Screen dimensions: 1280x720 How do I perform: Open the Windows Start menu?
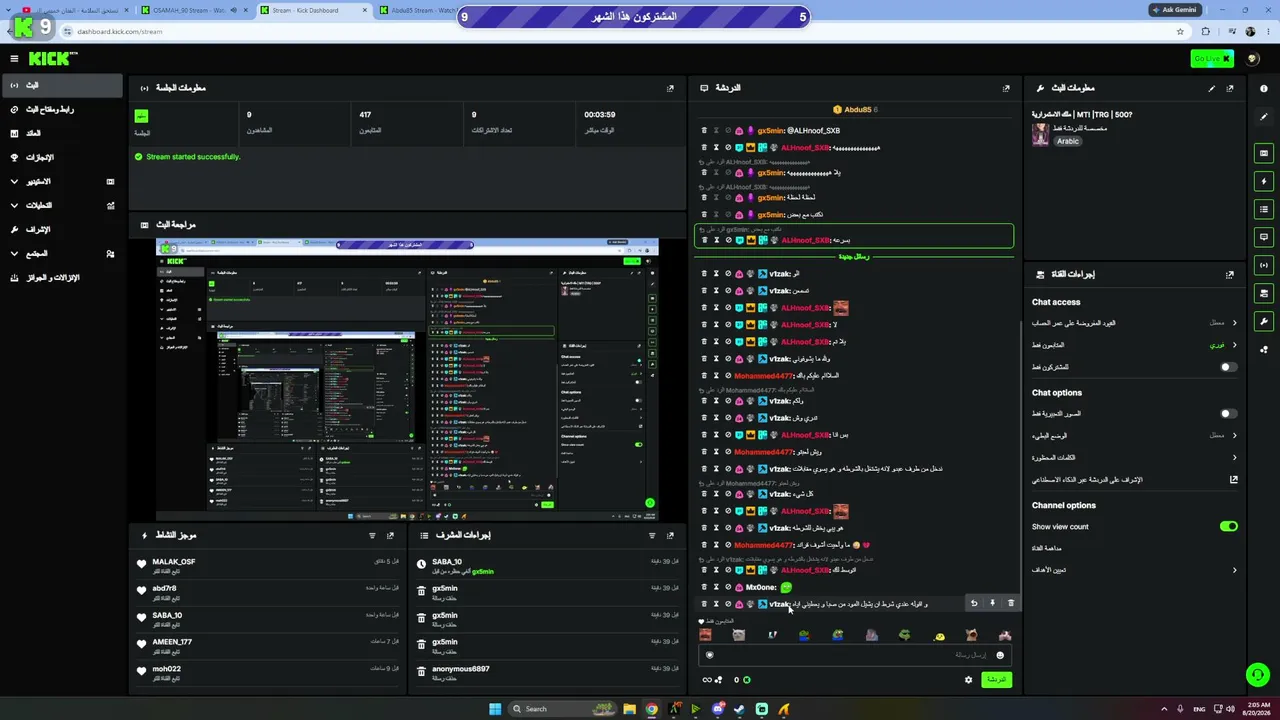pyautogui.click(x=494, y=709)
